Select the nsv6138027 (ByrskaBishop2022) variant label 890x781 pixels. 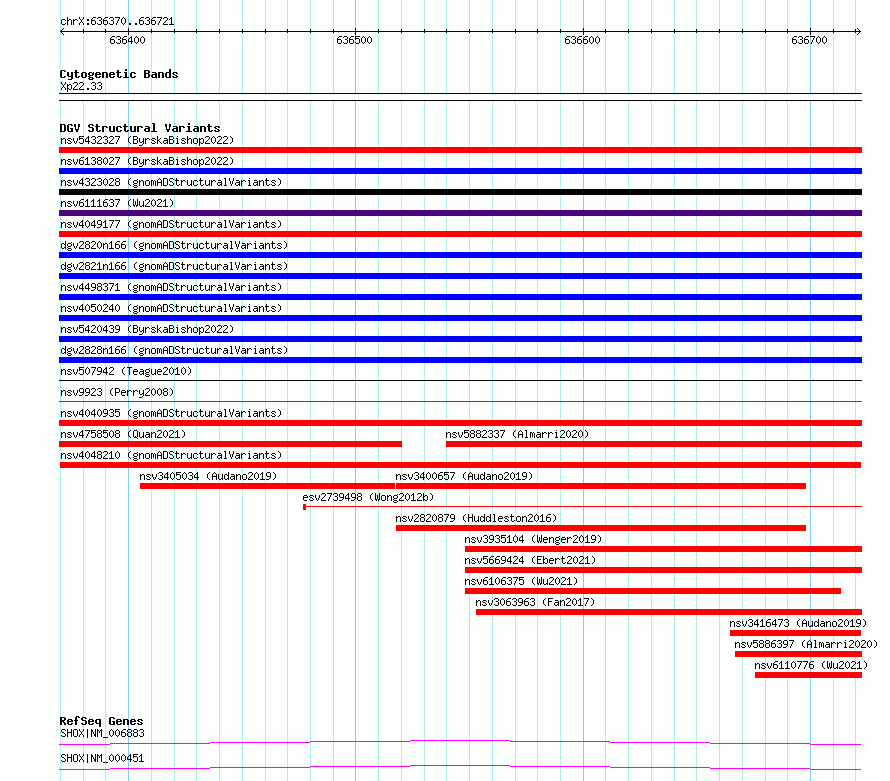[147, 161]
